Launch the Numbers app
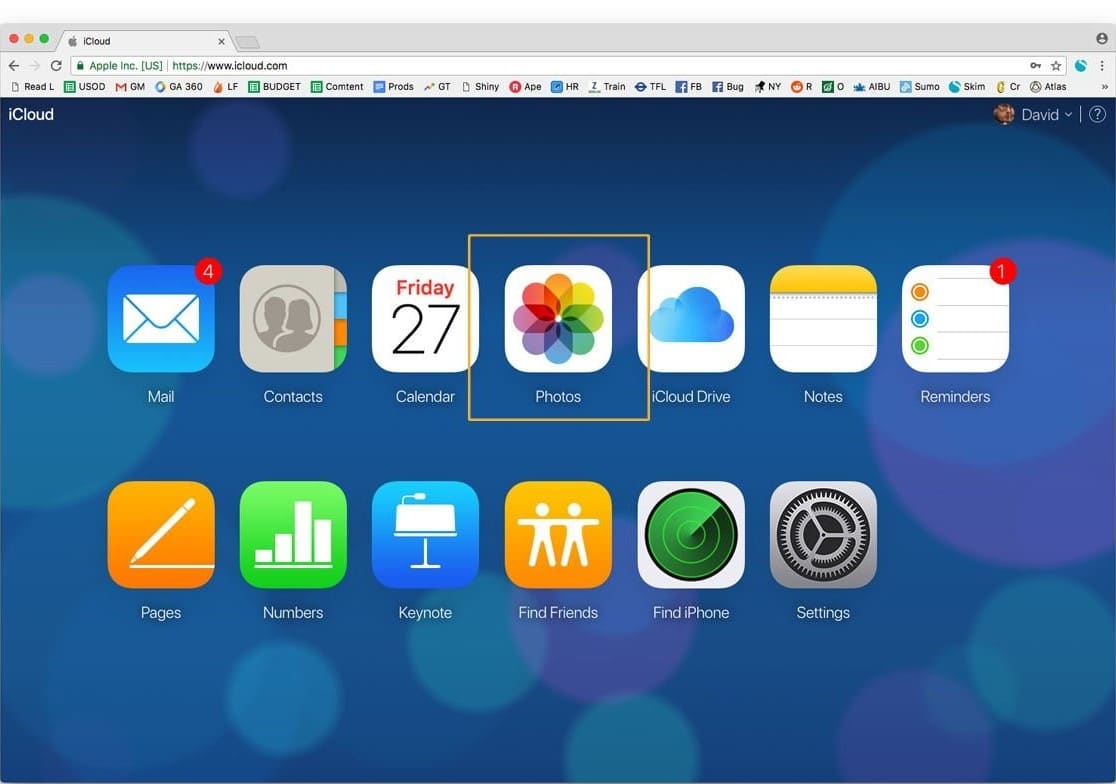 [x=293, y=535]
